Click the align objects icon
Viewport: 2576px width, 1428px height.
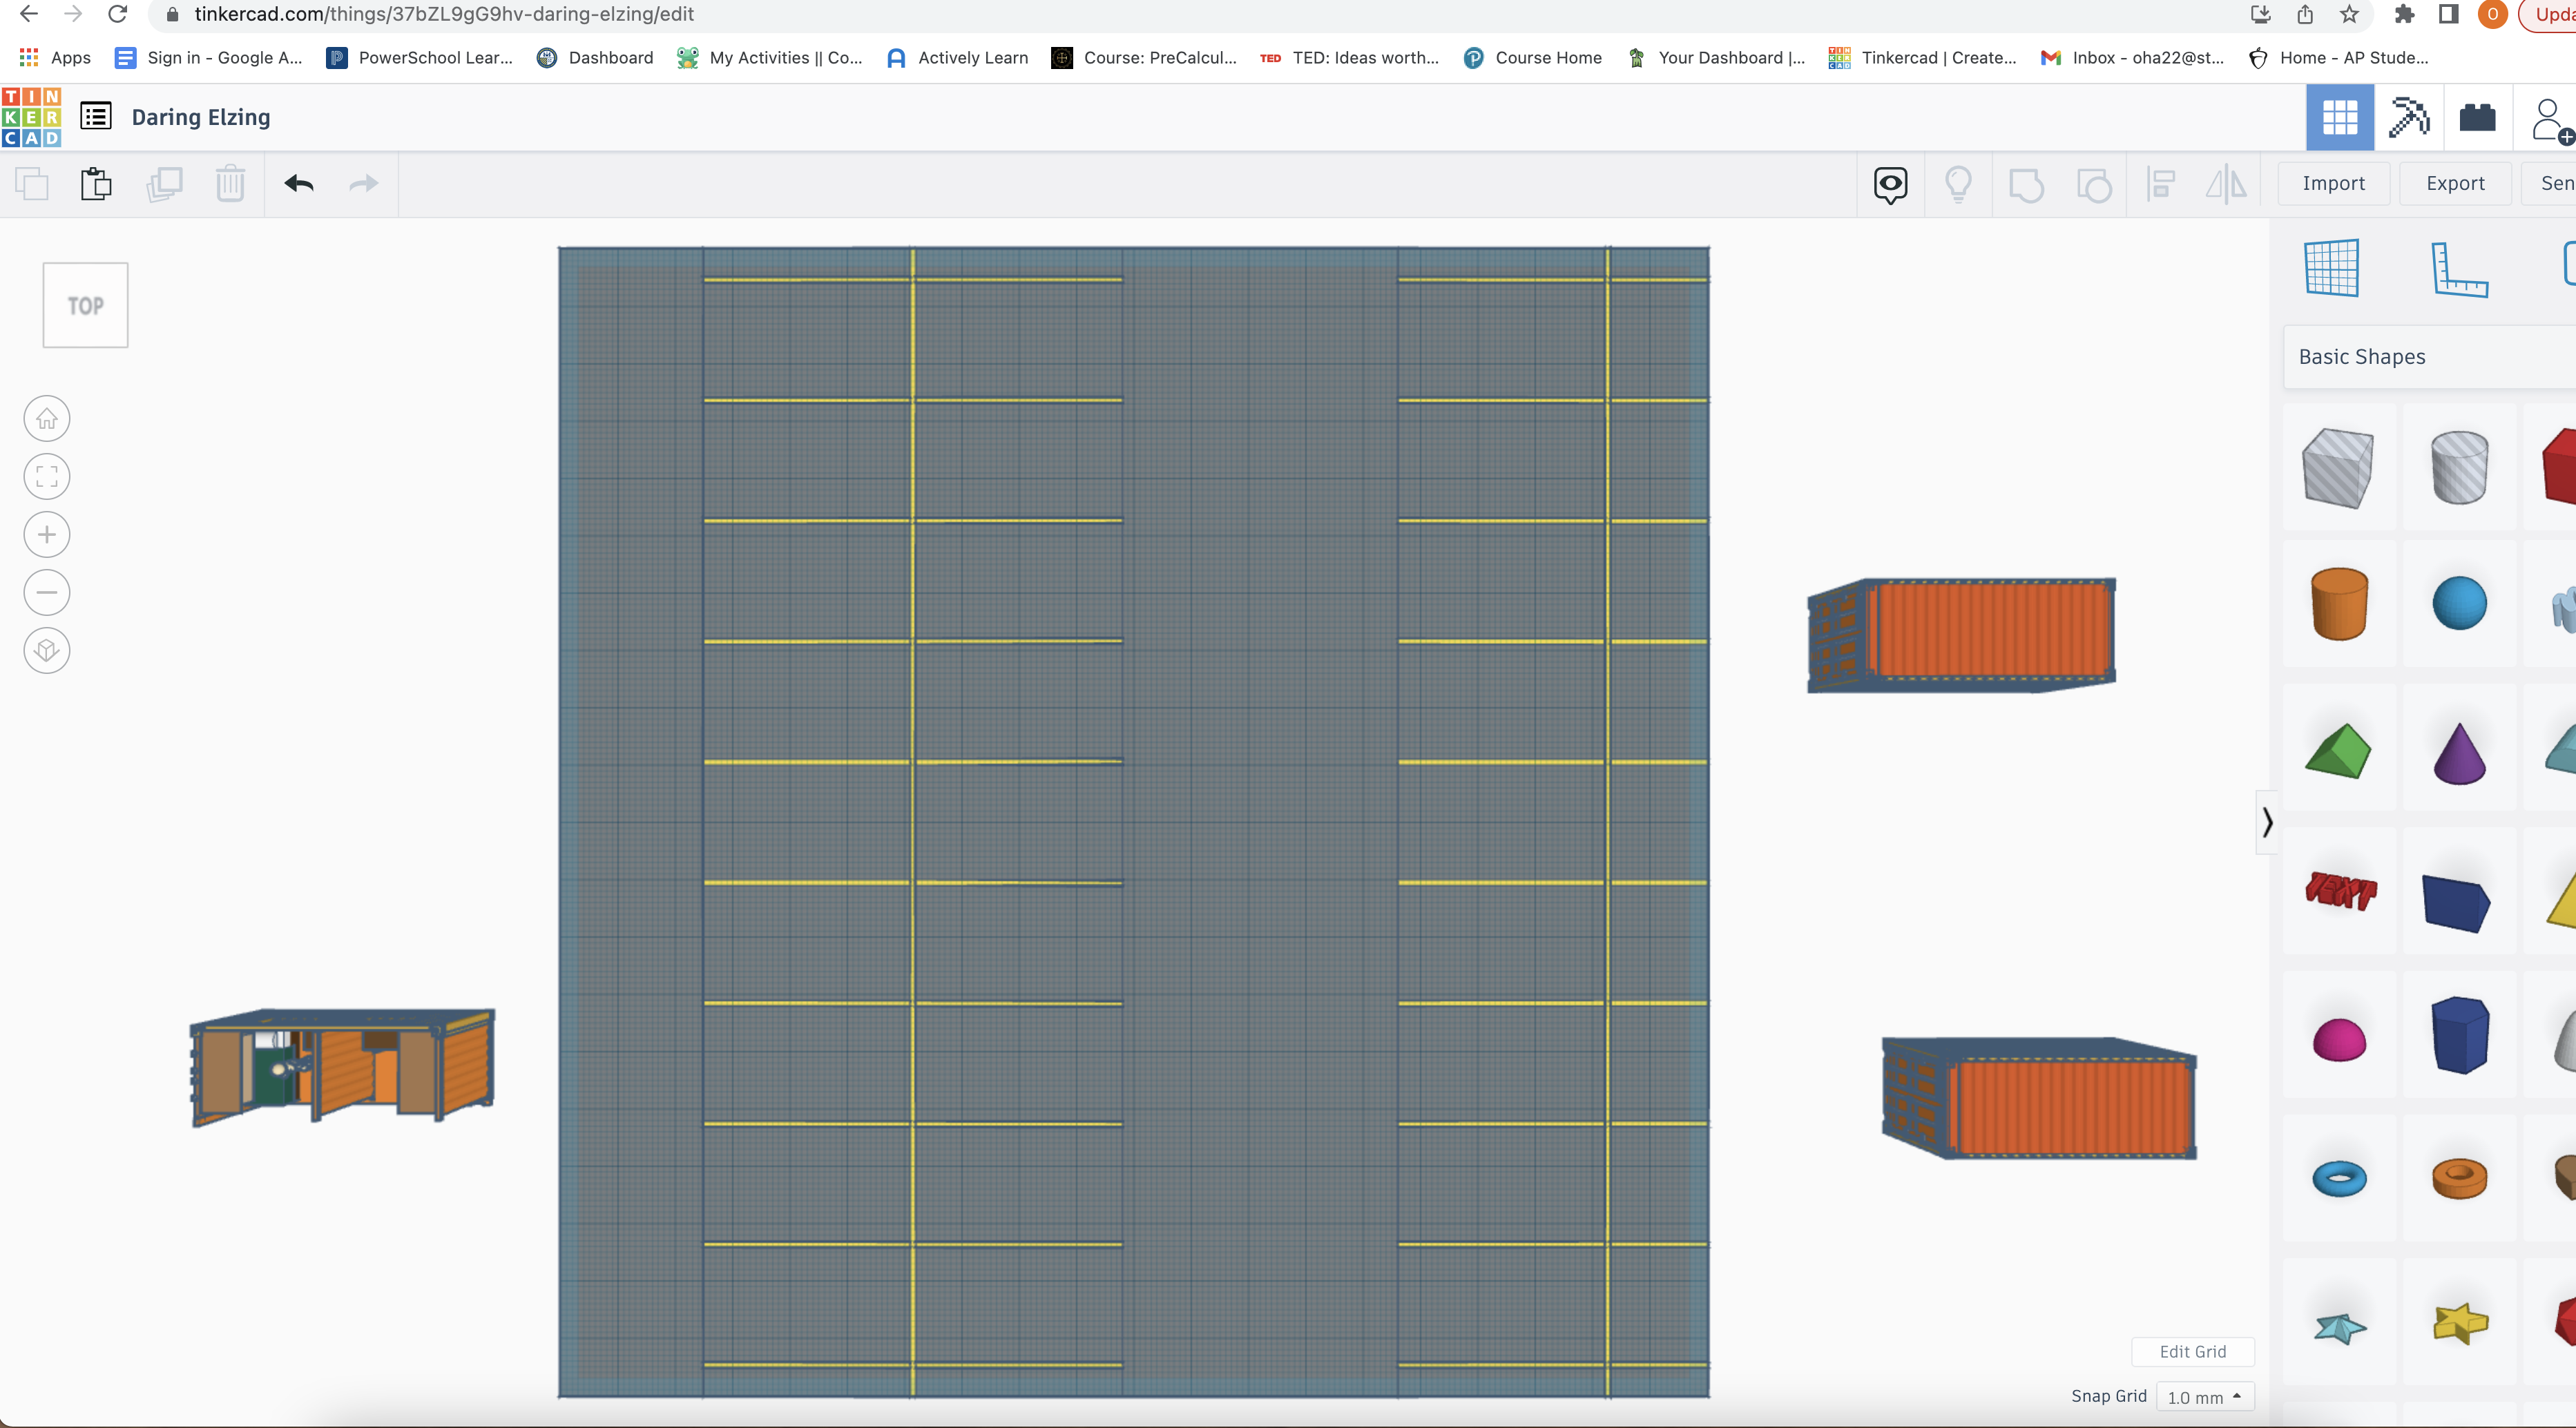(2163, 183)
